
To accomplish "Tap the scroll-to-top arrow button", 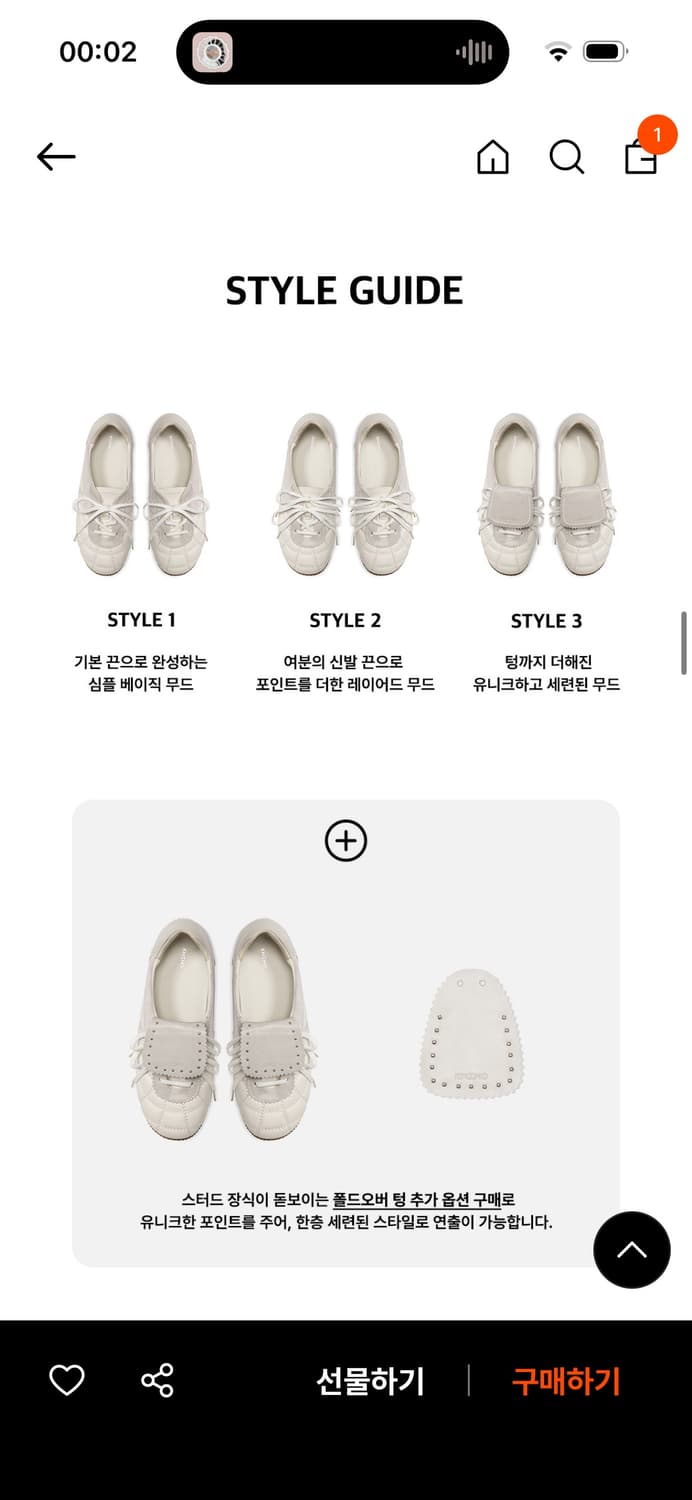I will click(x=631, y=1250).
